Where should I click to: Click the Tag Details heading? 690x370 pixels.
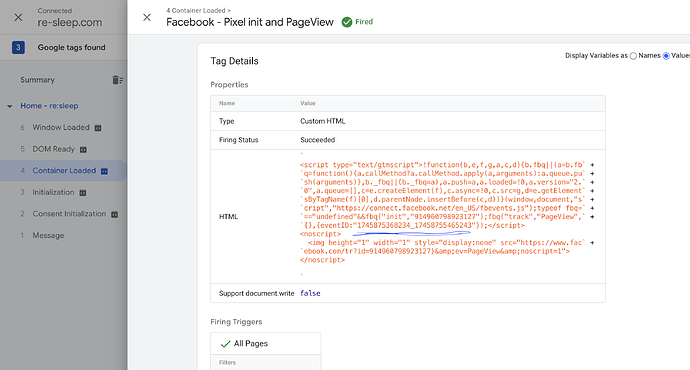234,61
